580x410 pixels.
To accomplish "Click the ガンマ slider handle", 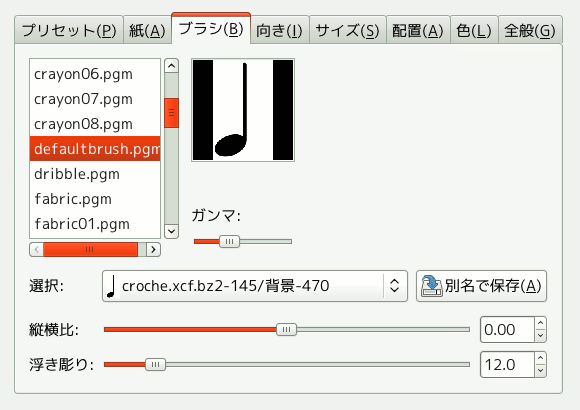I will click(229, 241).
